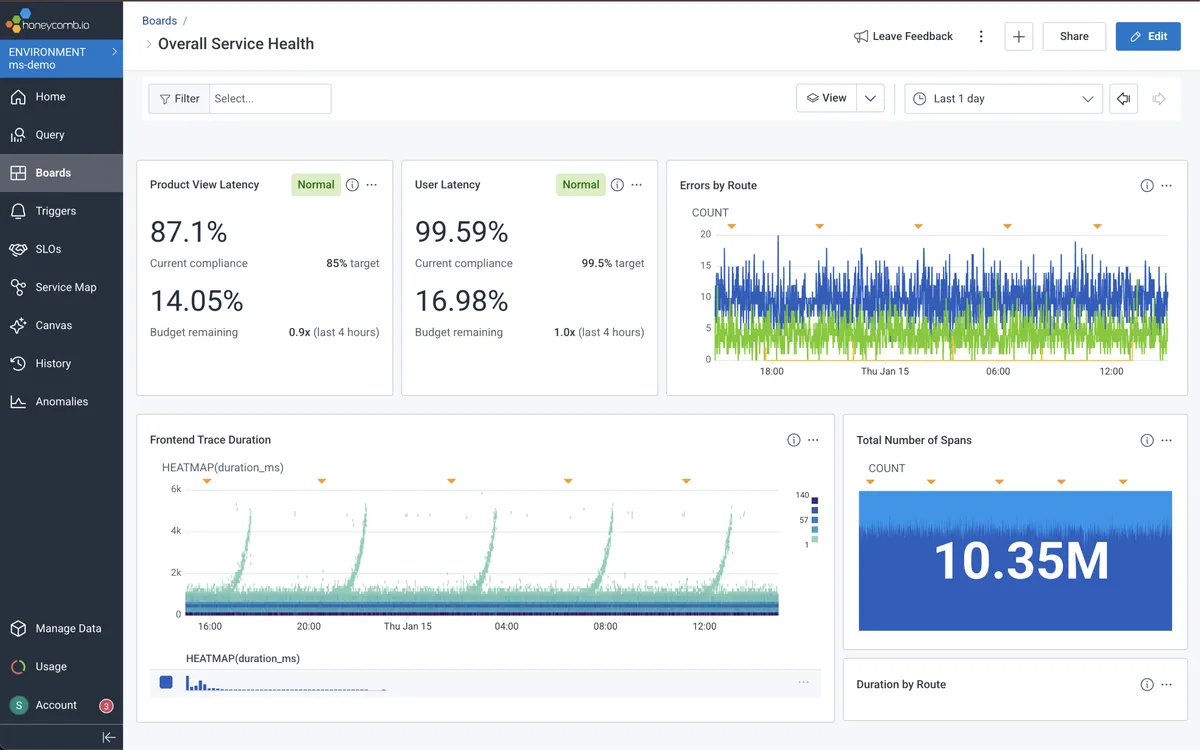Viewport: 1200px width, 750px height.
Task: Click the History clock icon
Action: coord(18,363)
